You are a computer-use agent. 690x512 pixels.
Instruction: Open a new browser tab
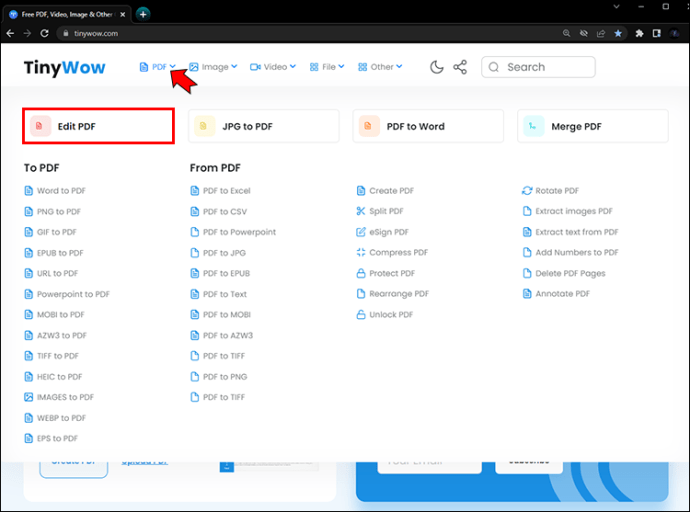(x=143, y=14)
